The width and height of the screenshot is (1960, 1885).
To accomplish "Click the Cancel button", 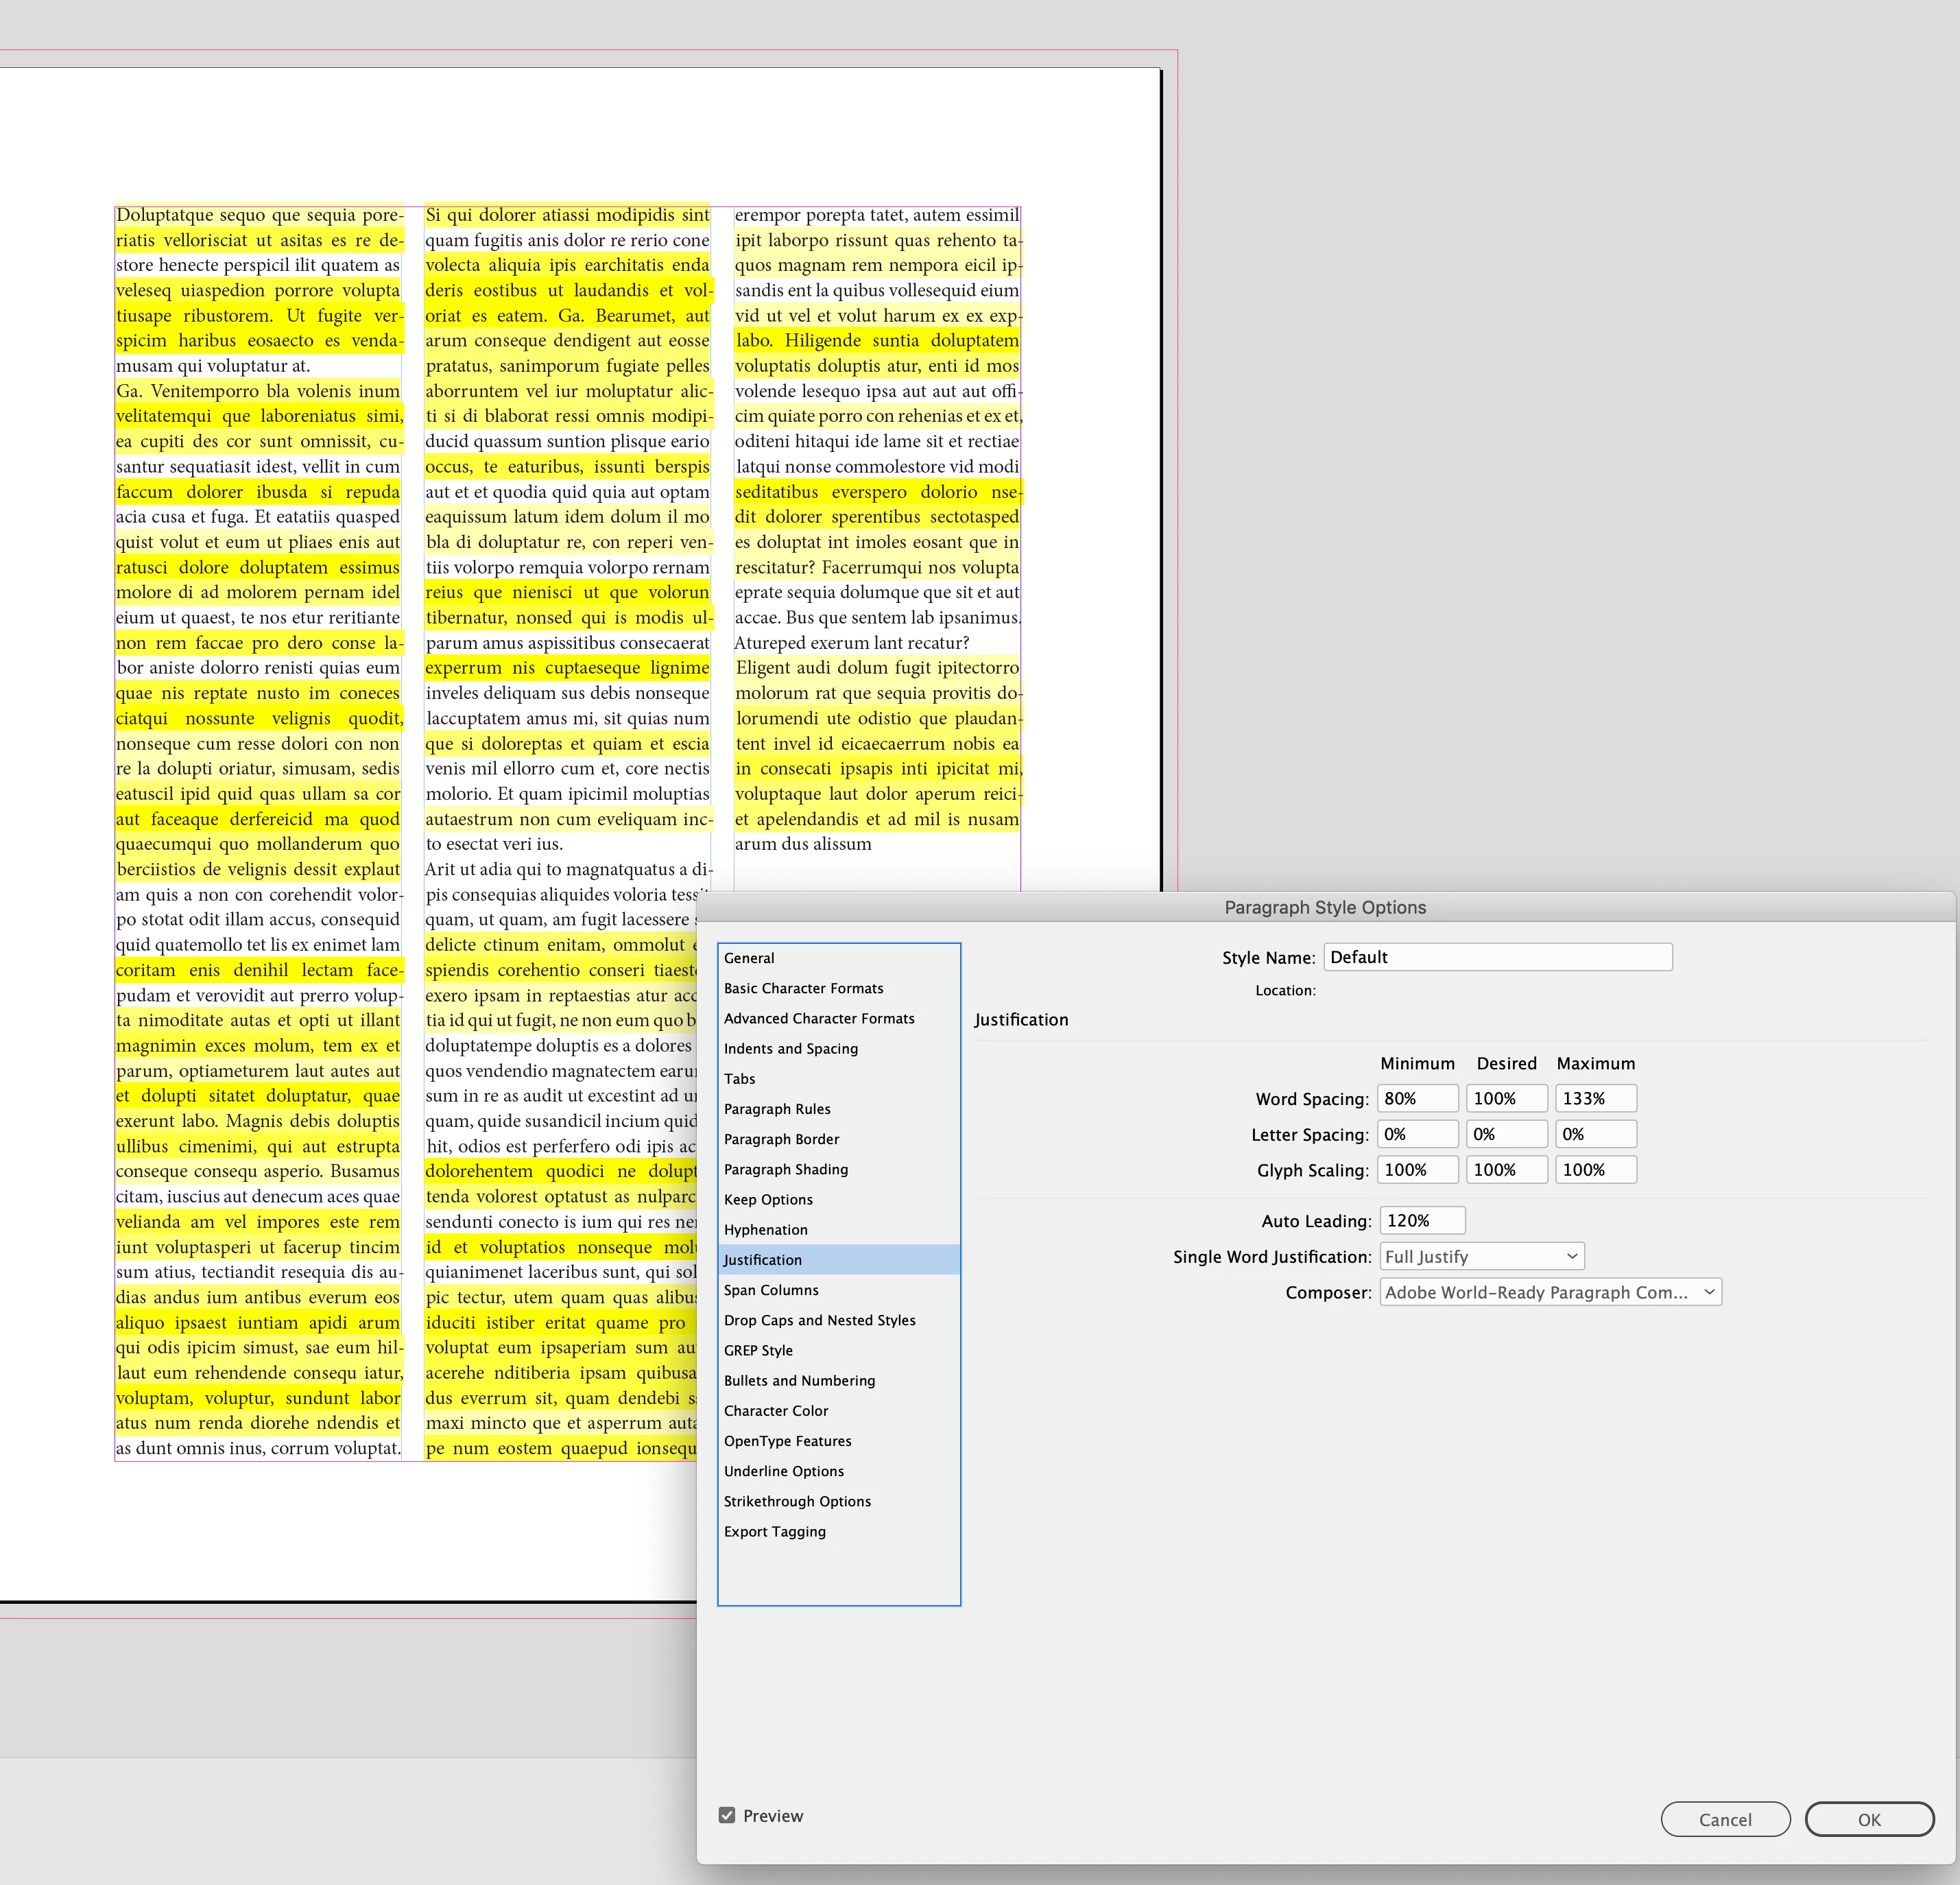I will pyautogui.click(x=1724, y=1819).
